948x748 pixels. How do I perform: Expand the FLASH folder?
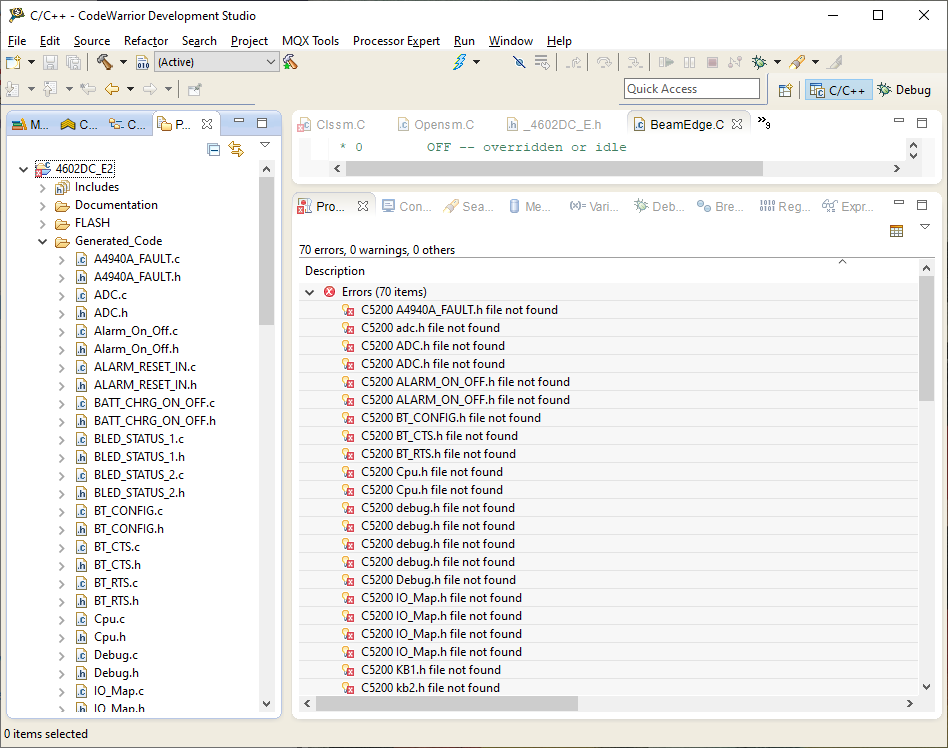click(42, 224)
